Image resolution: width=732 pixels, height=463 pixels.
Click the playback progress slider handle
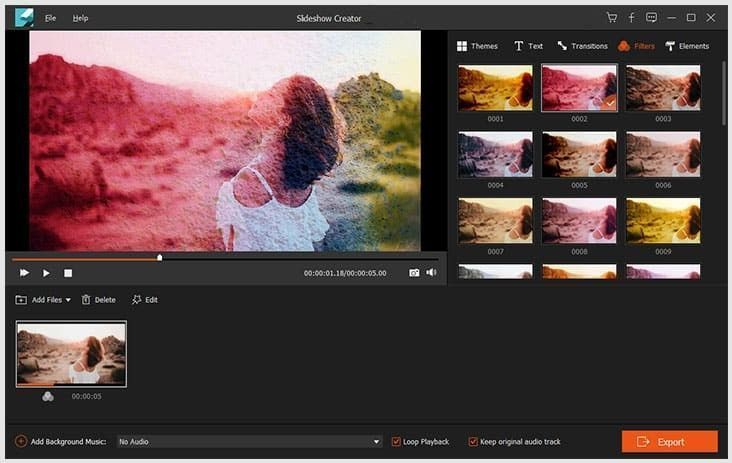160,258
